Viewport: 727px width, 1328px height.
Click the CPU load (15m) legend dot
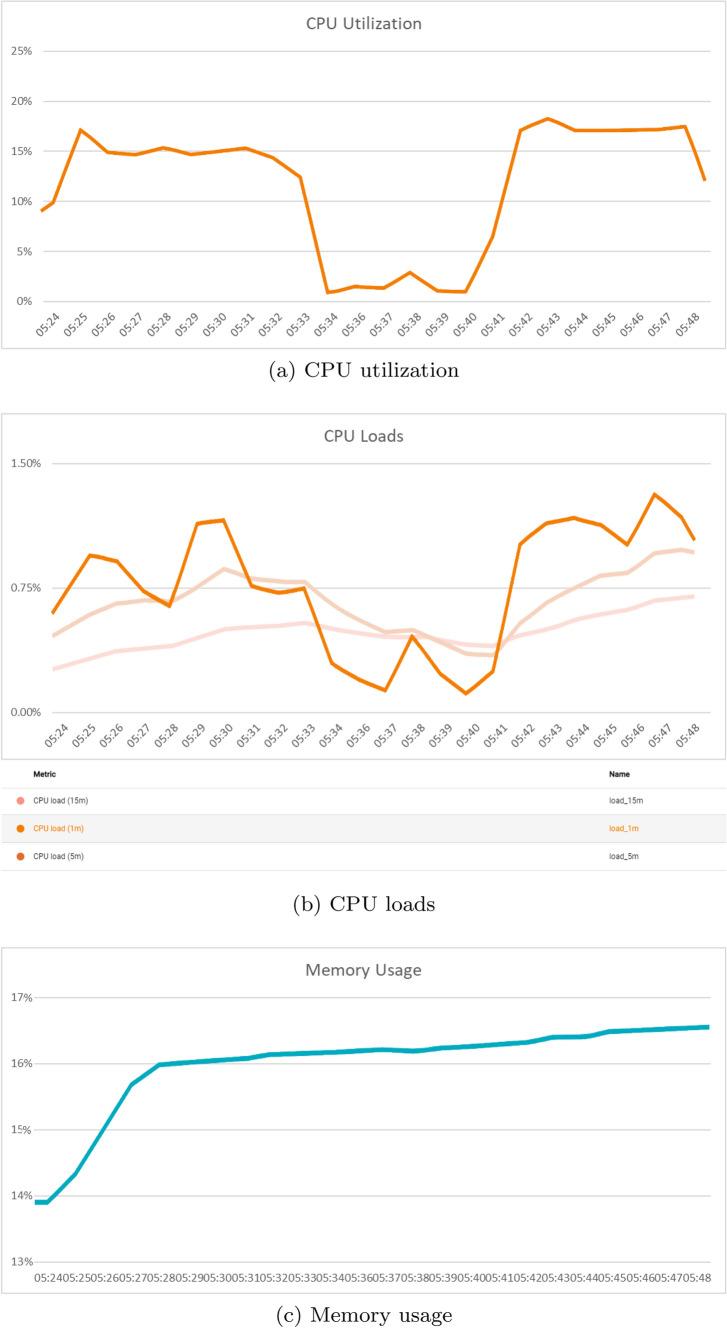(21, 801)
